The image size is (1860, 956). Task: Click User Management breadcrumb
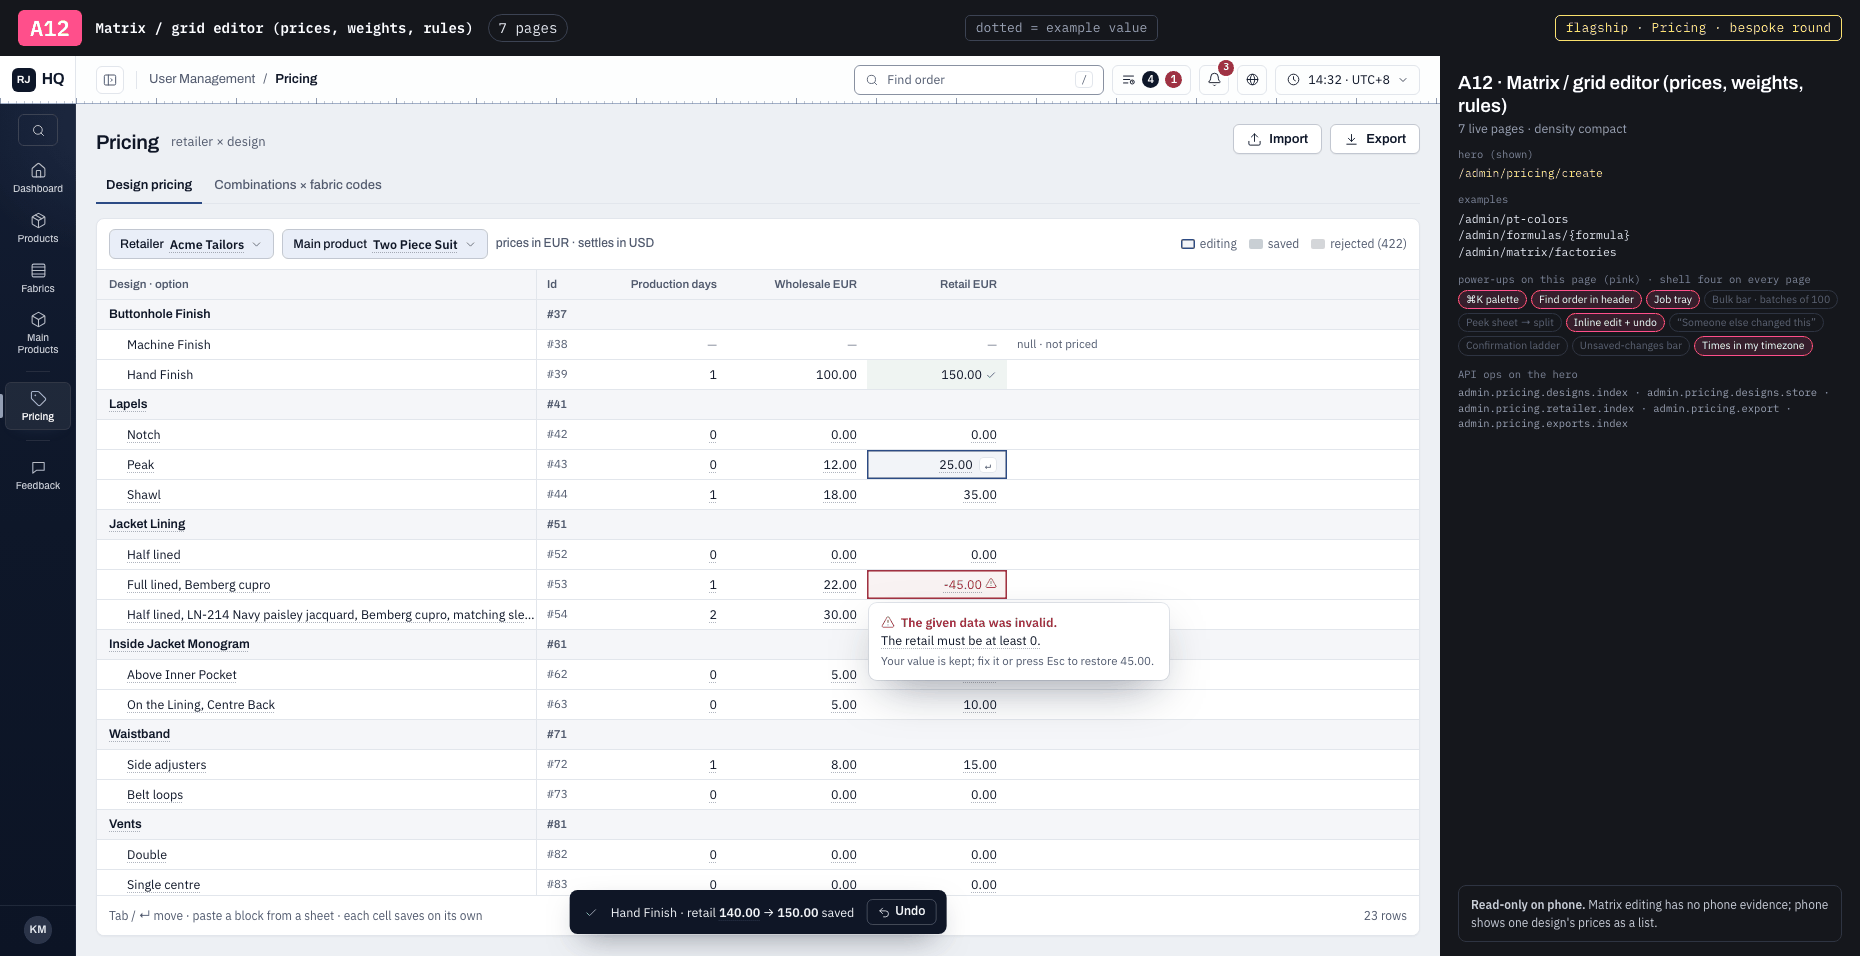click(202, 79)
